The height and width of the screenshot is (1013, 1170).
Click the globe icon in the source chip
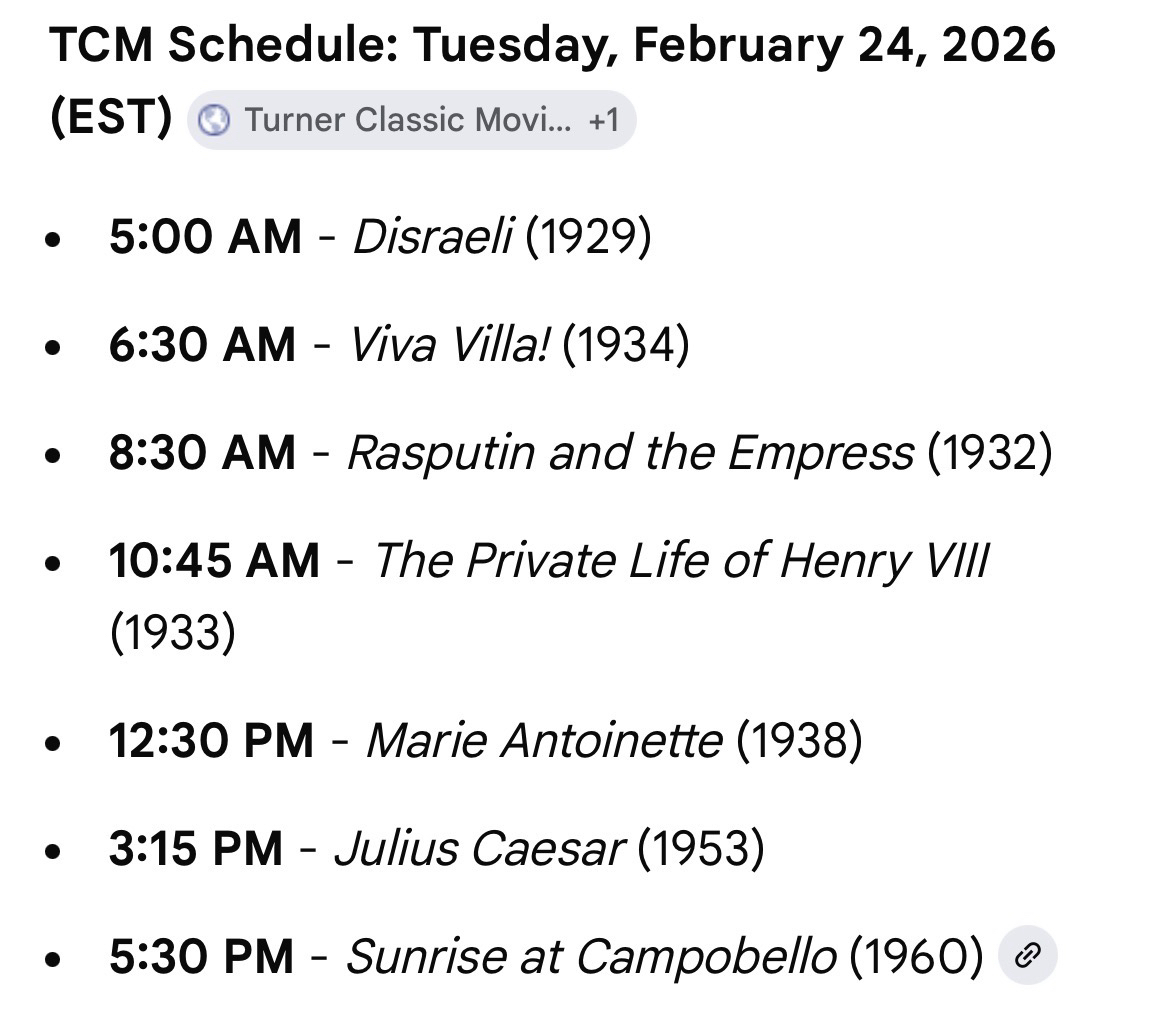(215, 121)
